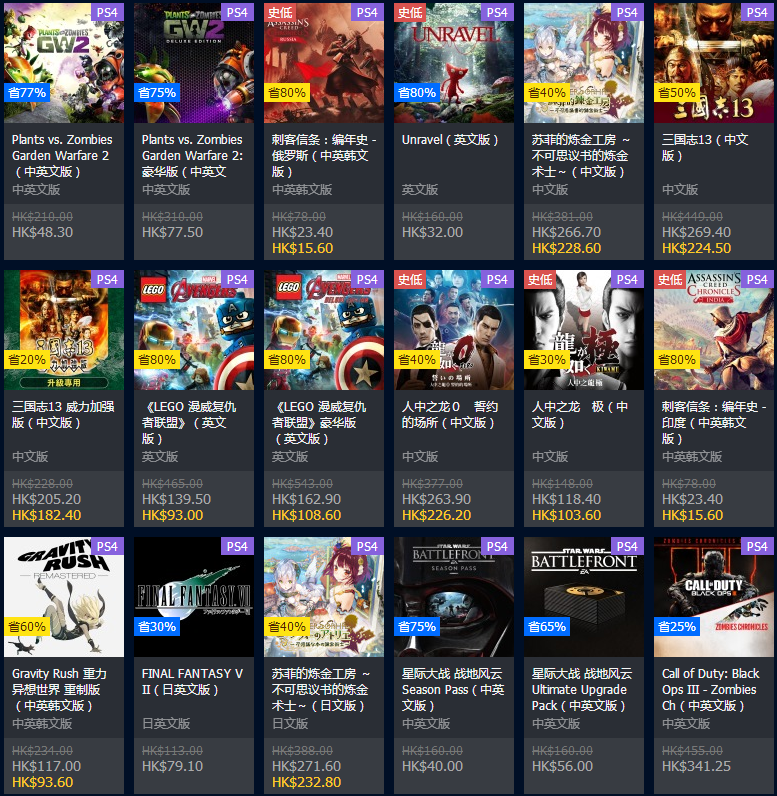The height and width of the screenshot is (796, 777).
Task: Click the 省20% badge on 三国志13 威力加强版
Action: (27, 359)
